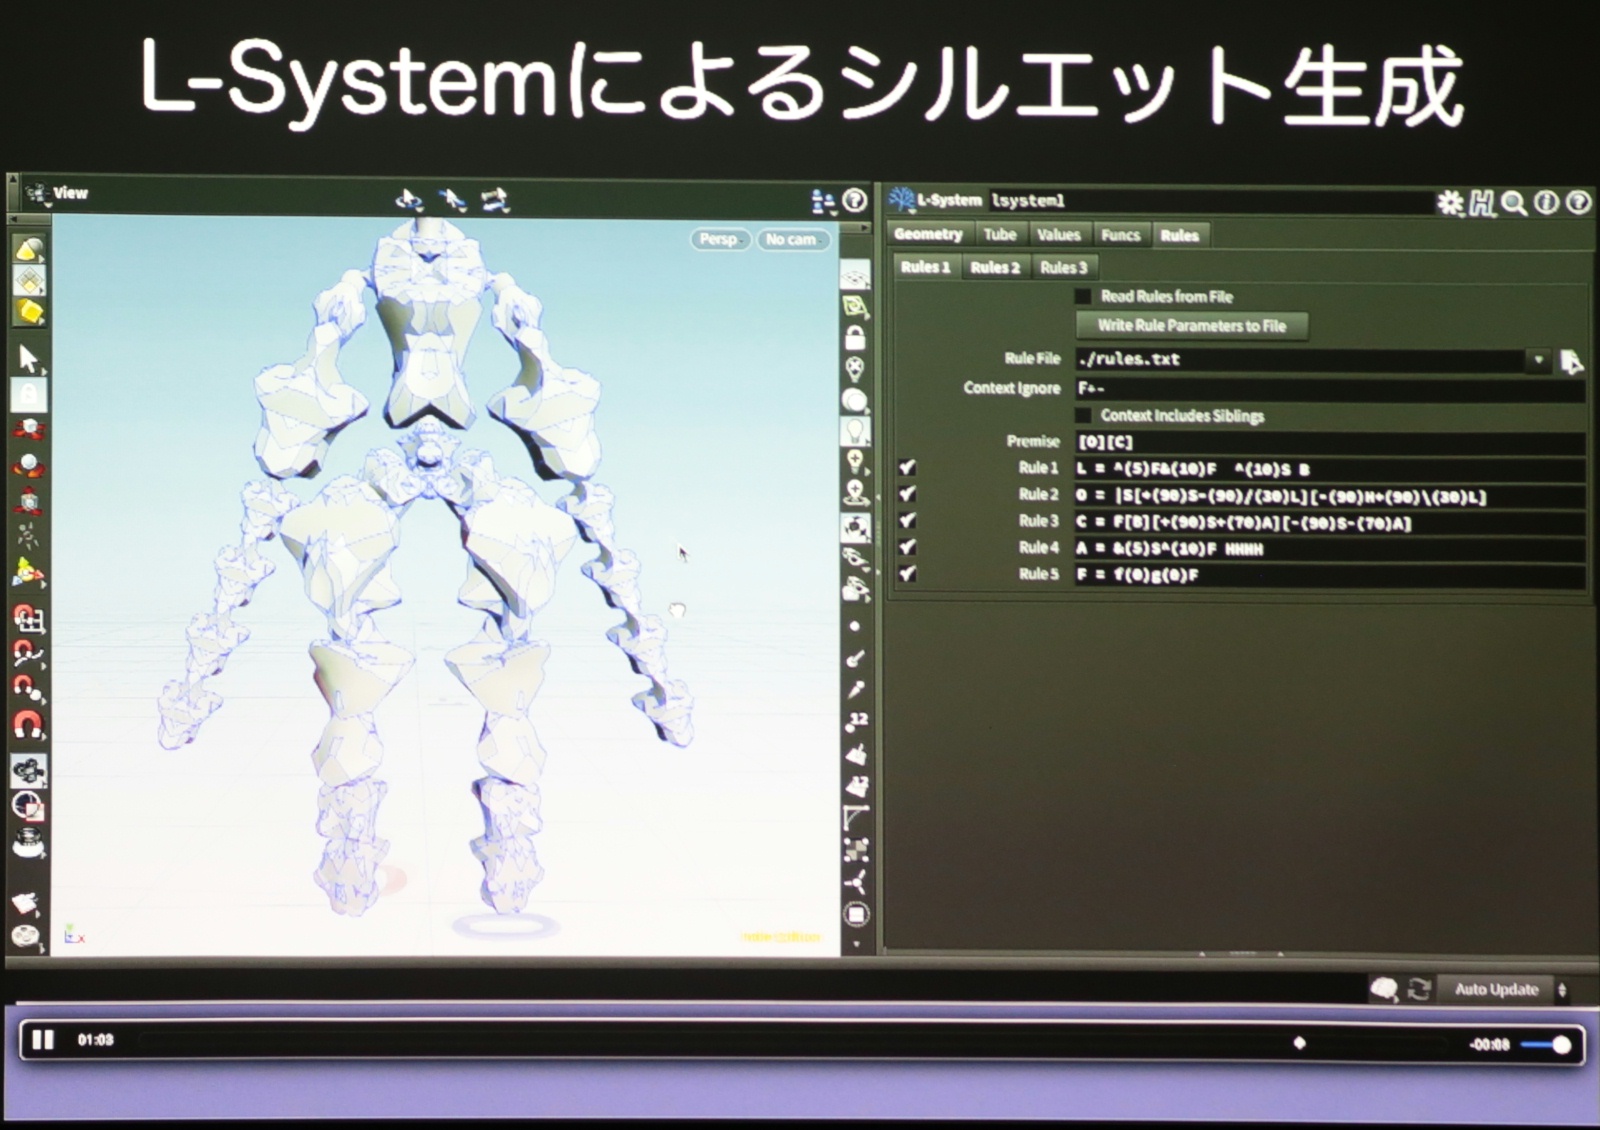Open file chooser icon beside Rule File

point(1571,361)
